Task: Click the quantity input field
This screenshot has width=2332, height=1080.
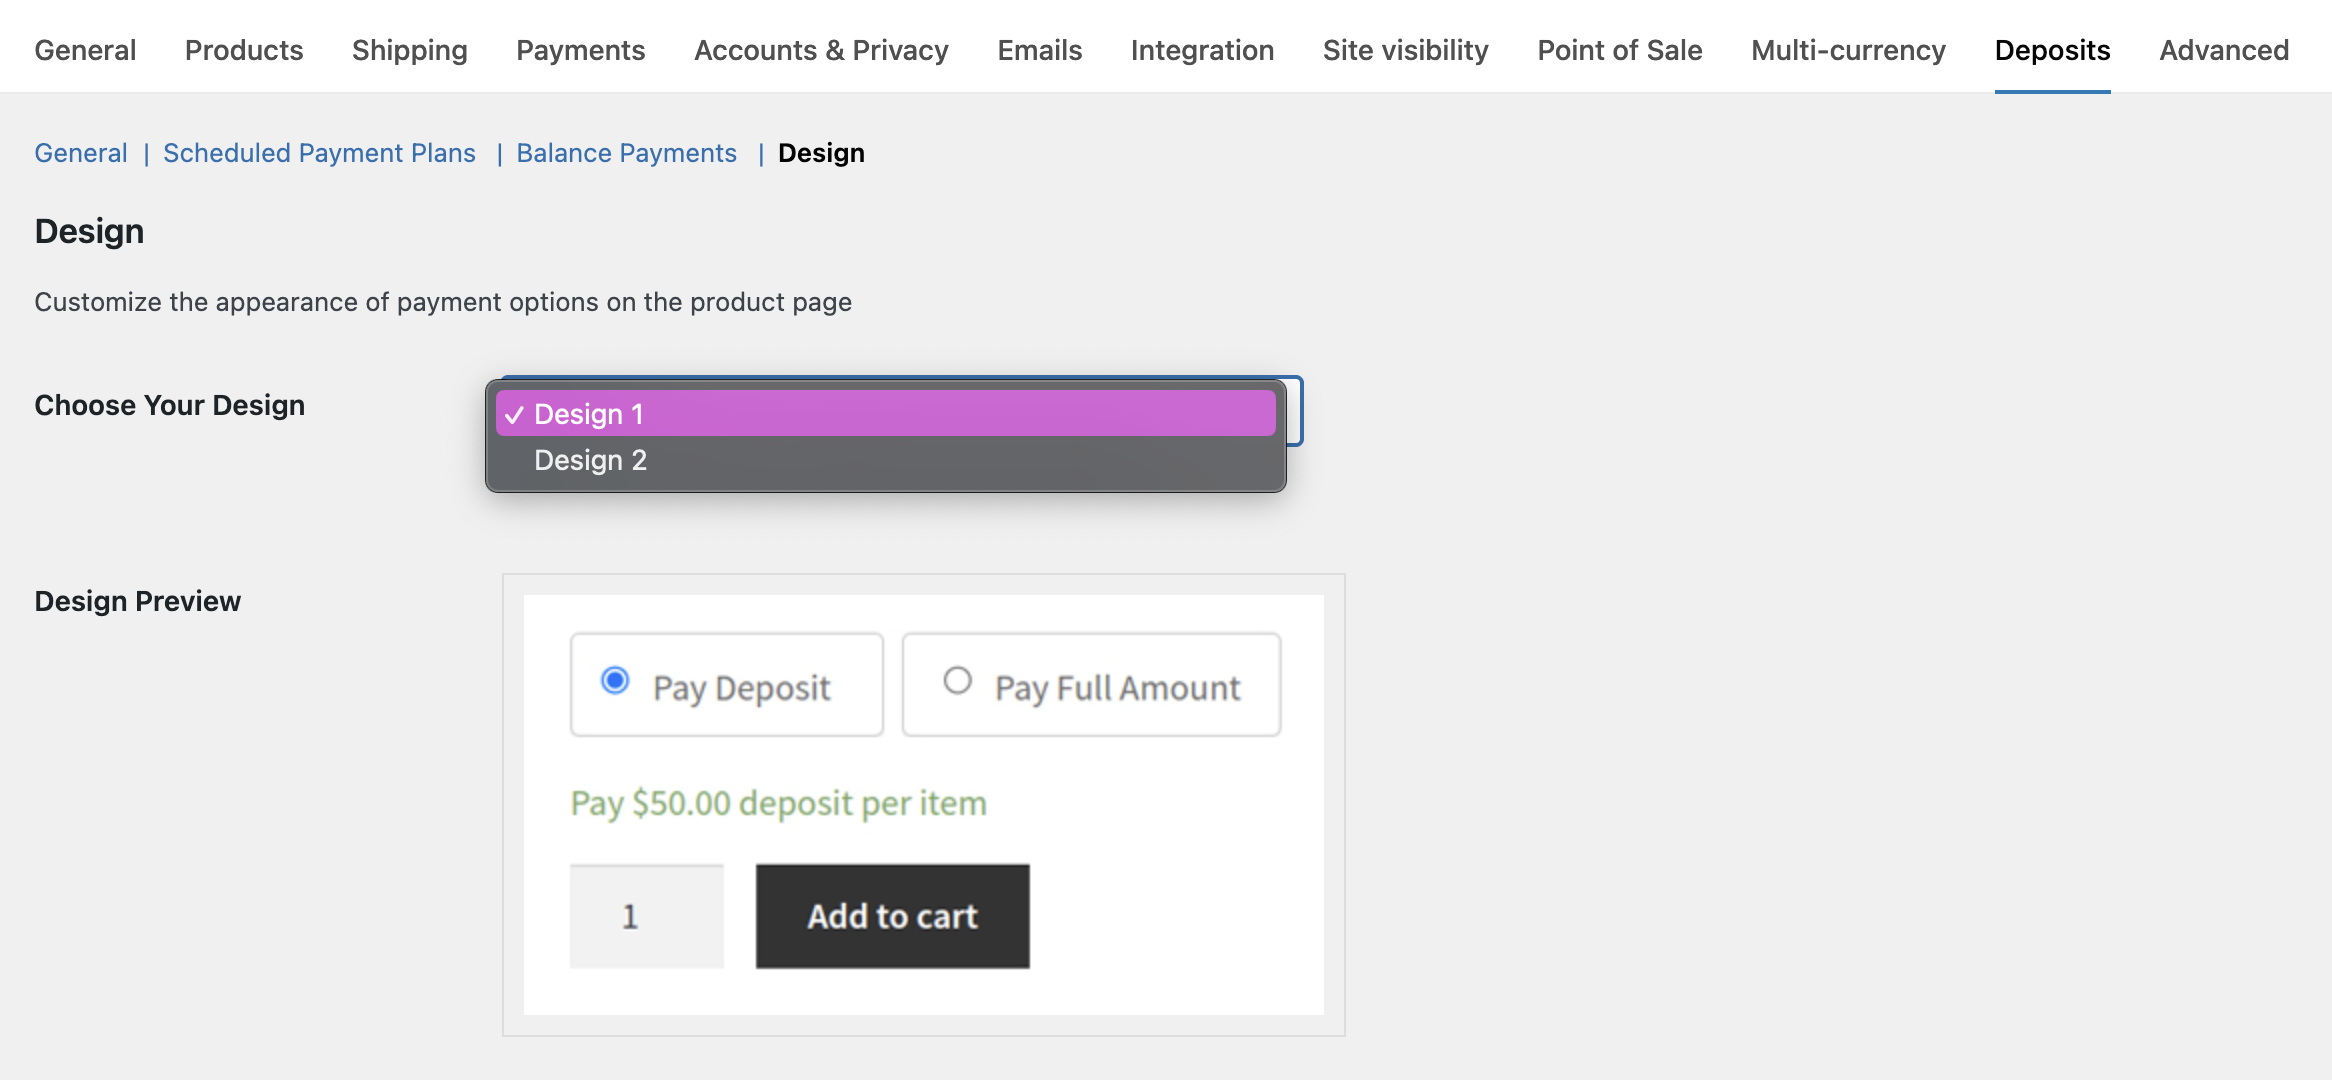Action: tap(646, 916)
